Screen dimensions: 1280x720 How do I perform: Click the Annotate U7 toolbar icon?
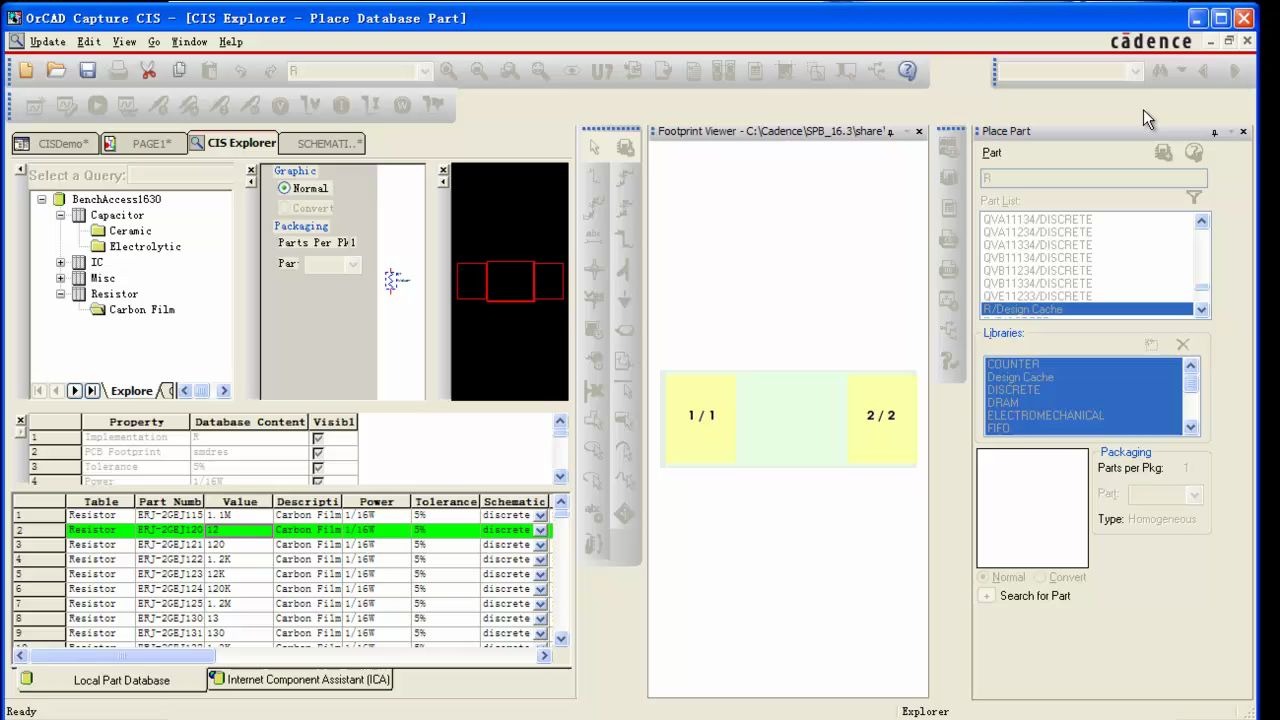(601, 70)
